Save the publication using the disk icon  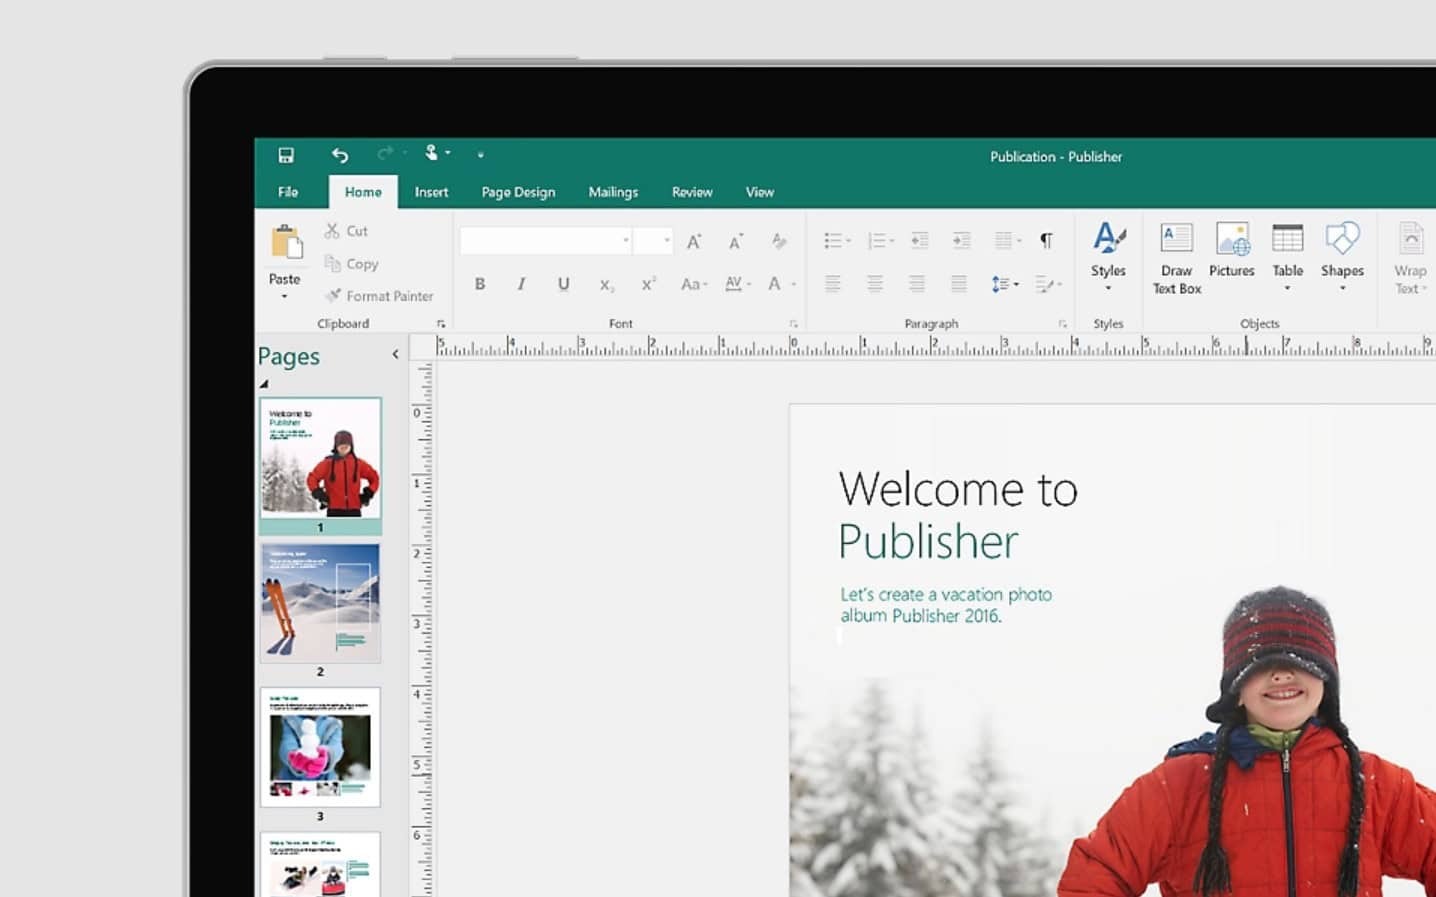tap(286, 155)
